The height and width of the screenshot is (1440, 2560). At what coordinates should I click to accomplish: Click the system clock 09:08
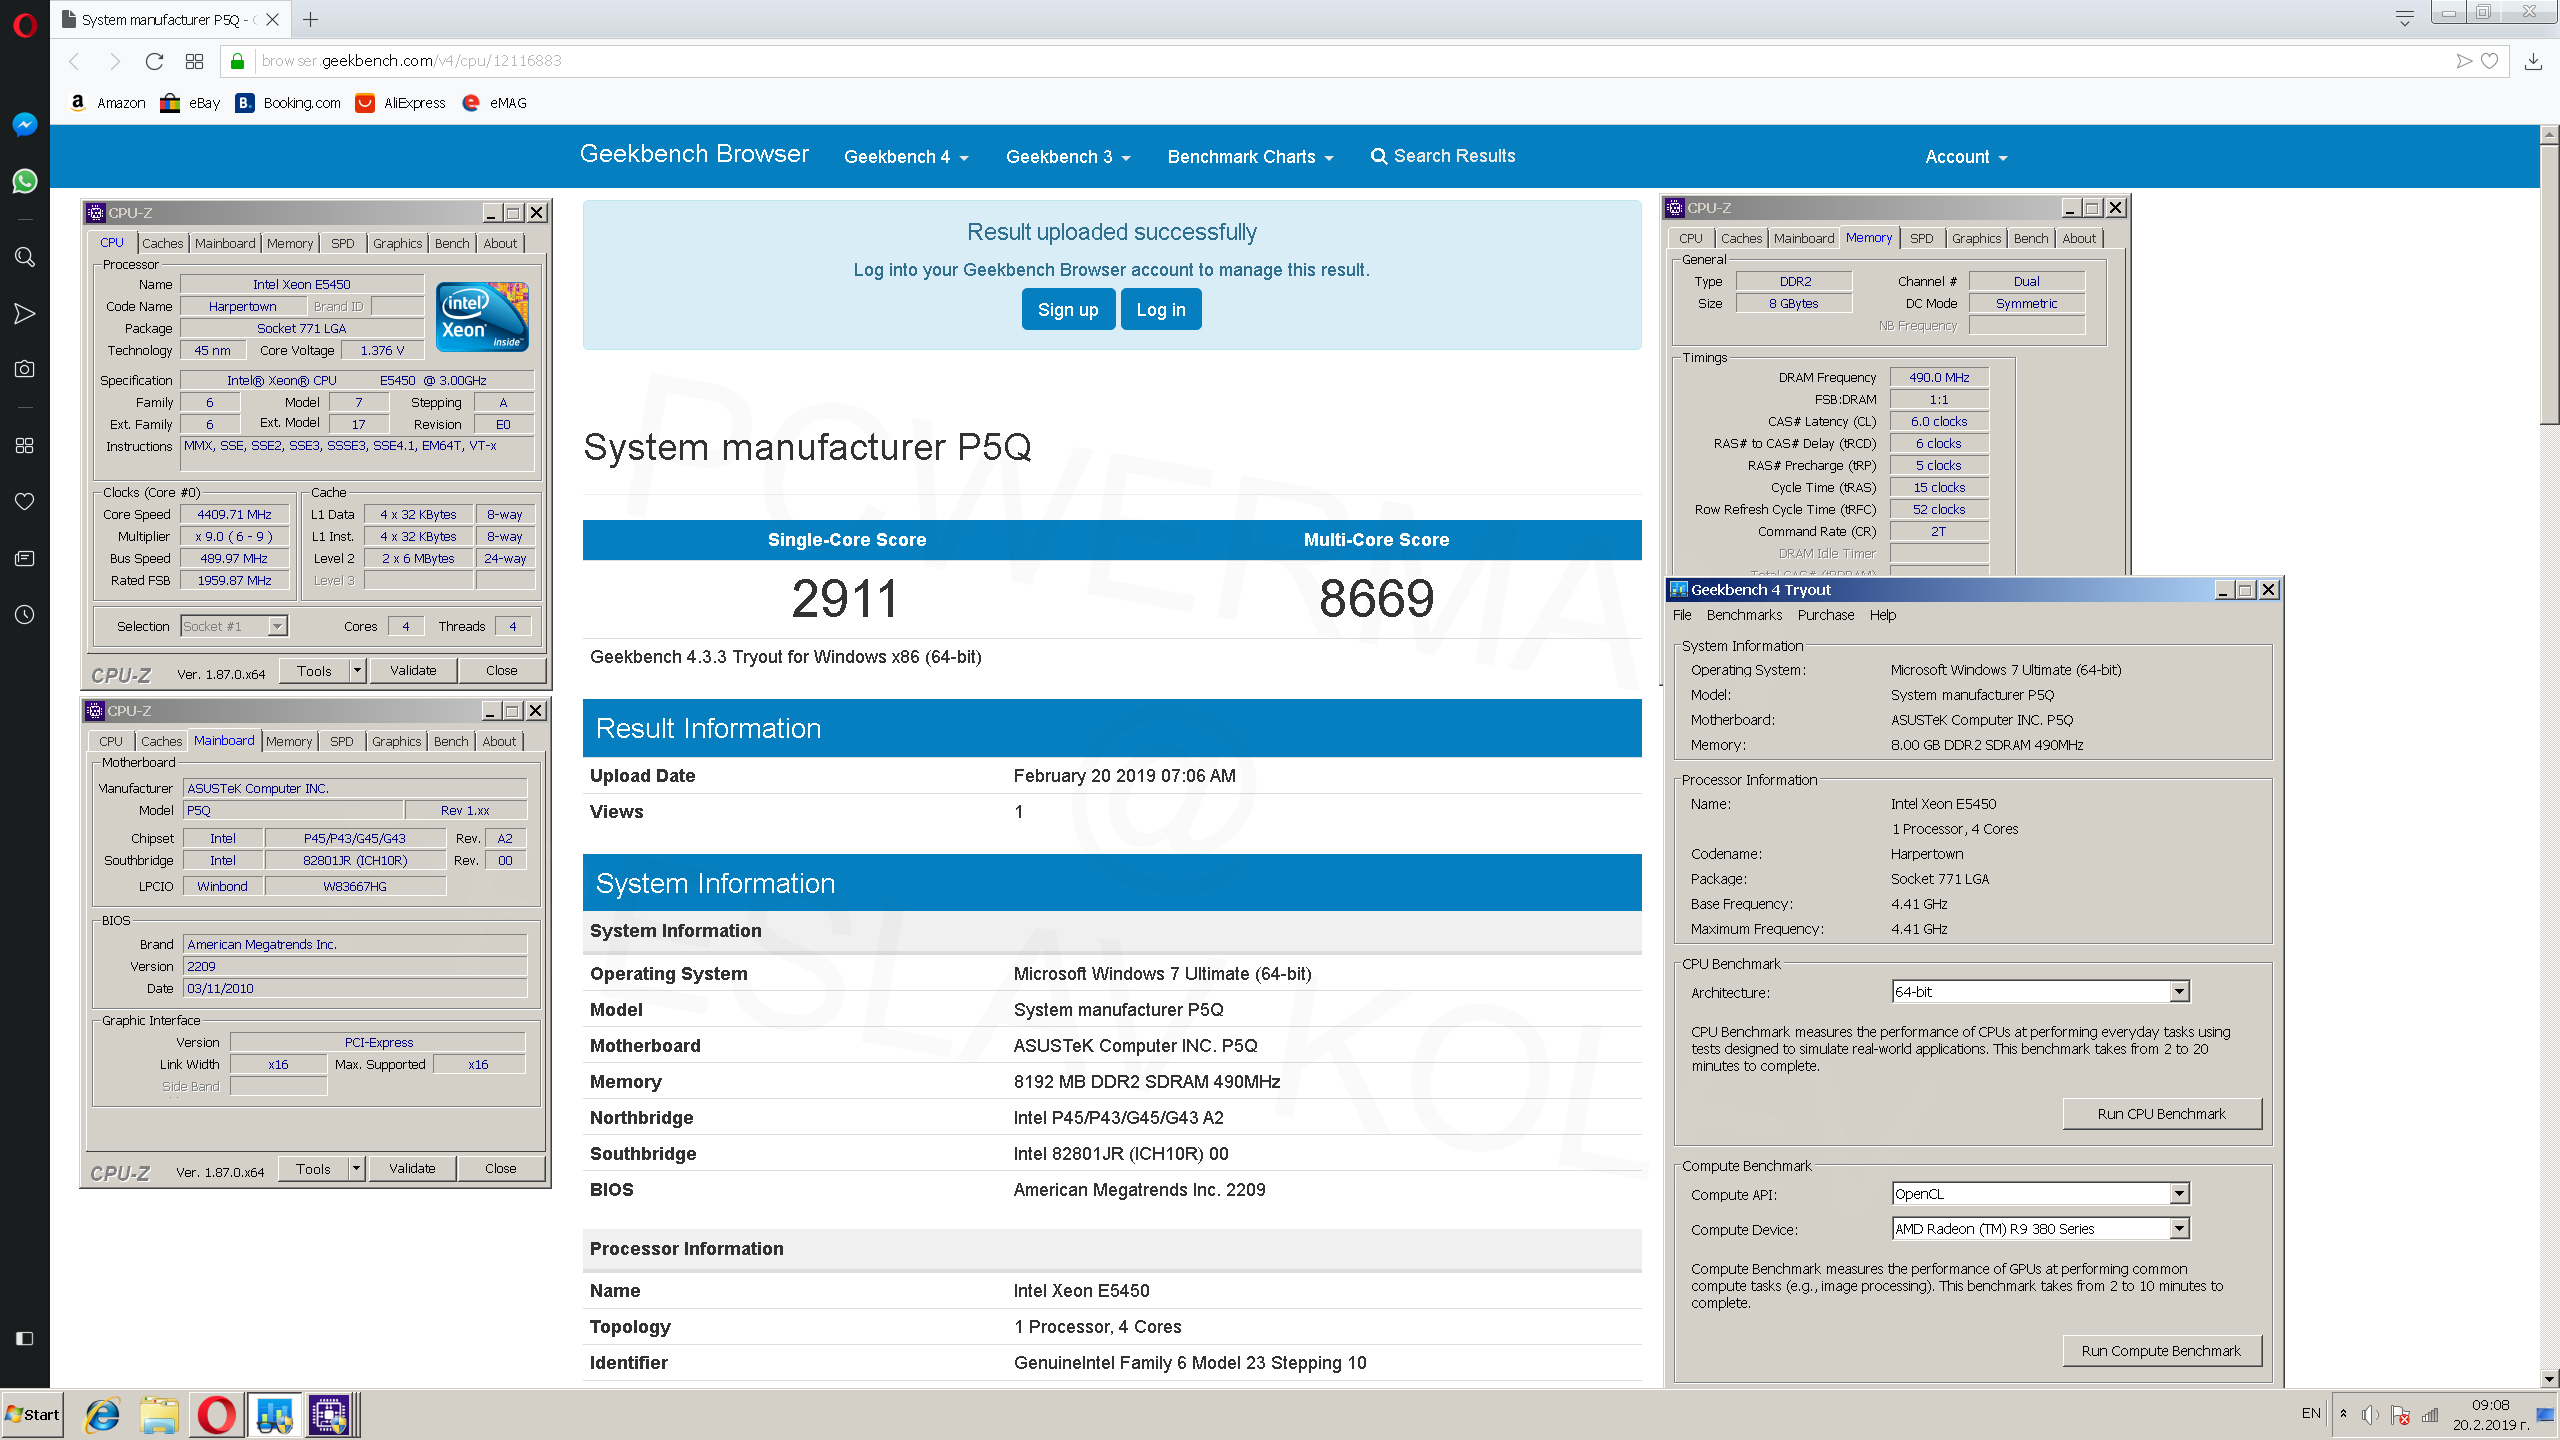point(2490,1405)
